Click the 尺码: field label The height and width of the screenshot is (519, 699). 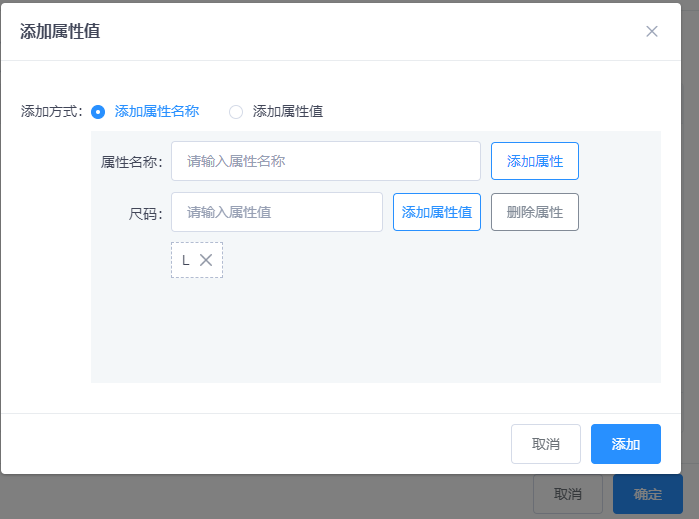pyautogui.click(x=145, y=213)
